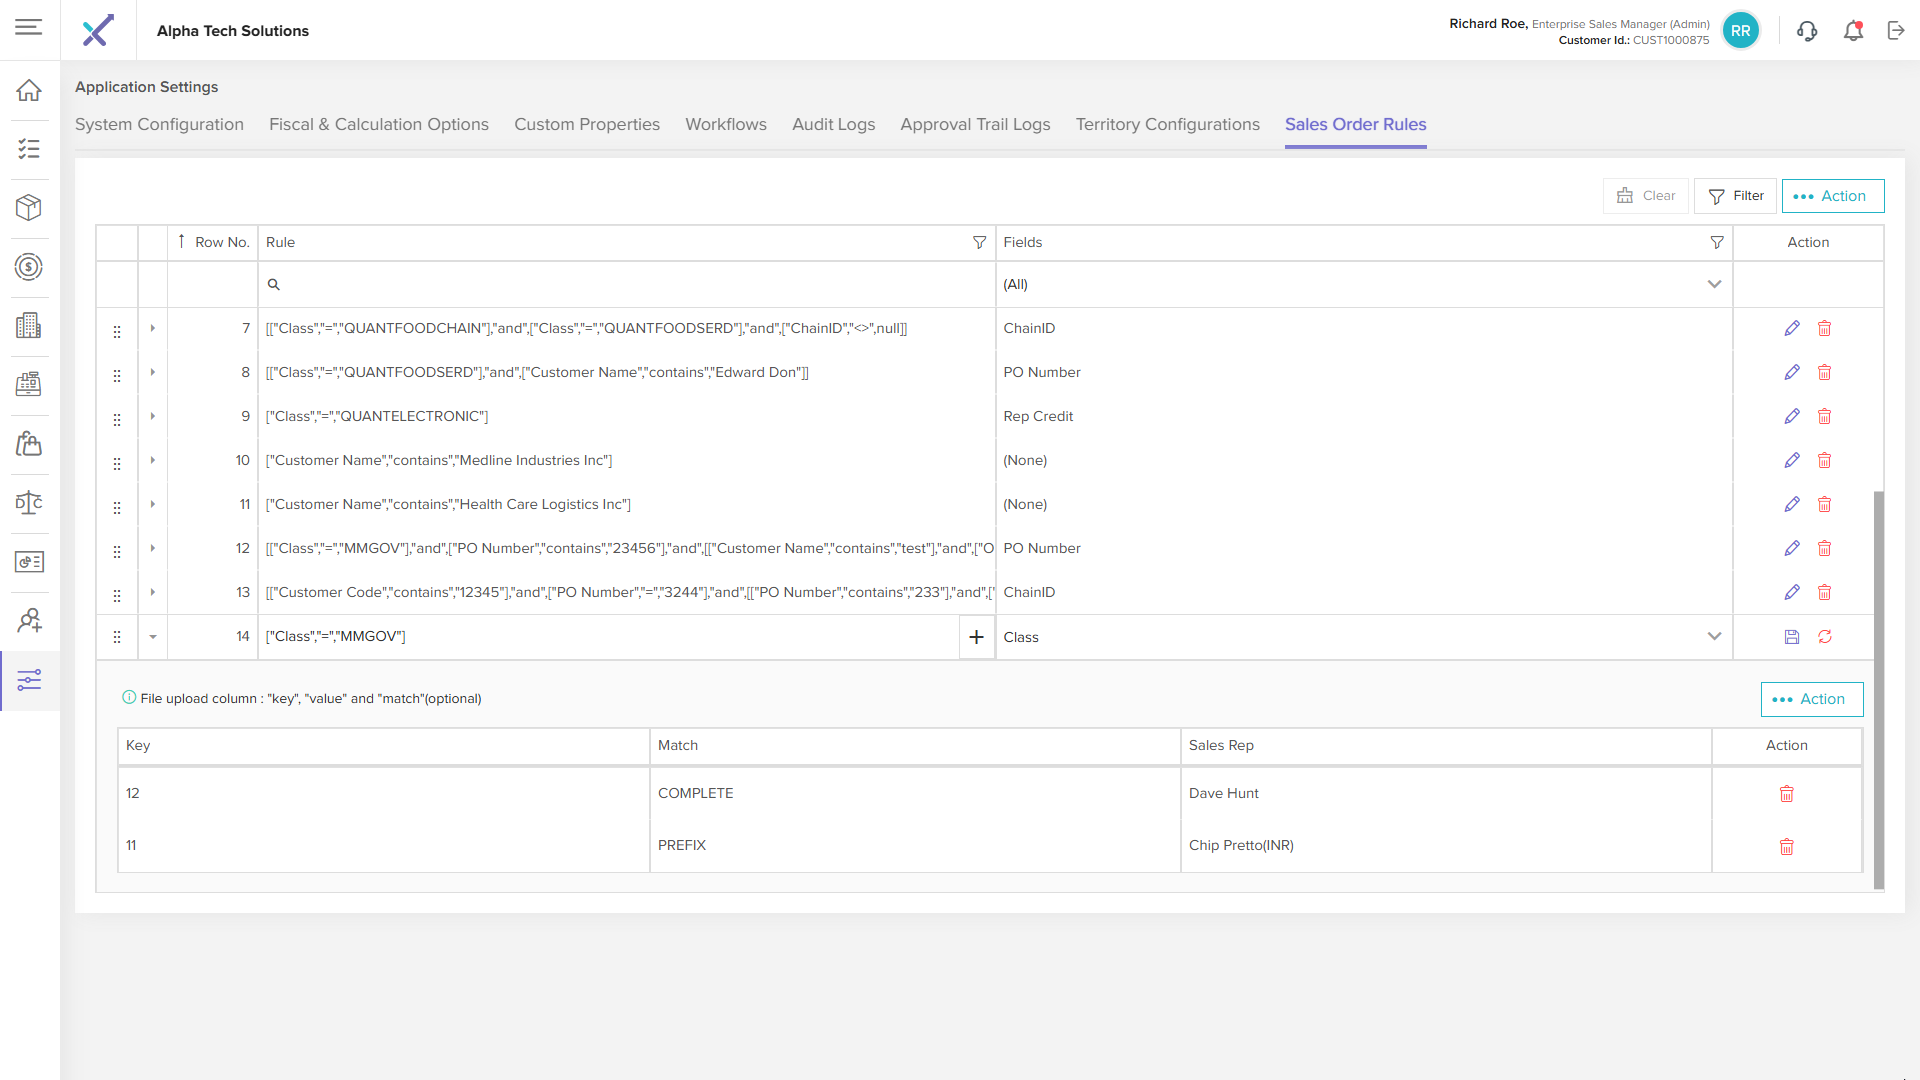
Task: Edit rule in row 9
Action: (1792, 416)
